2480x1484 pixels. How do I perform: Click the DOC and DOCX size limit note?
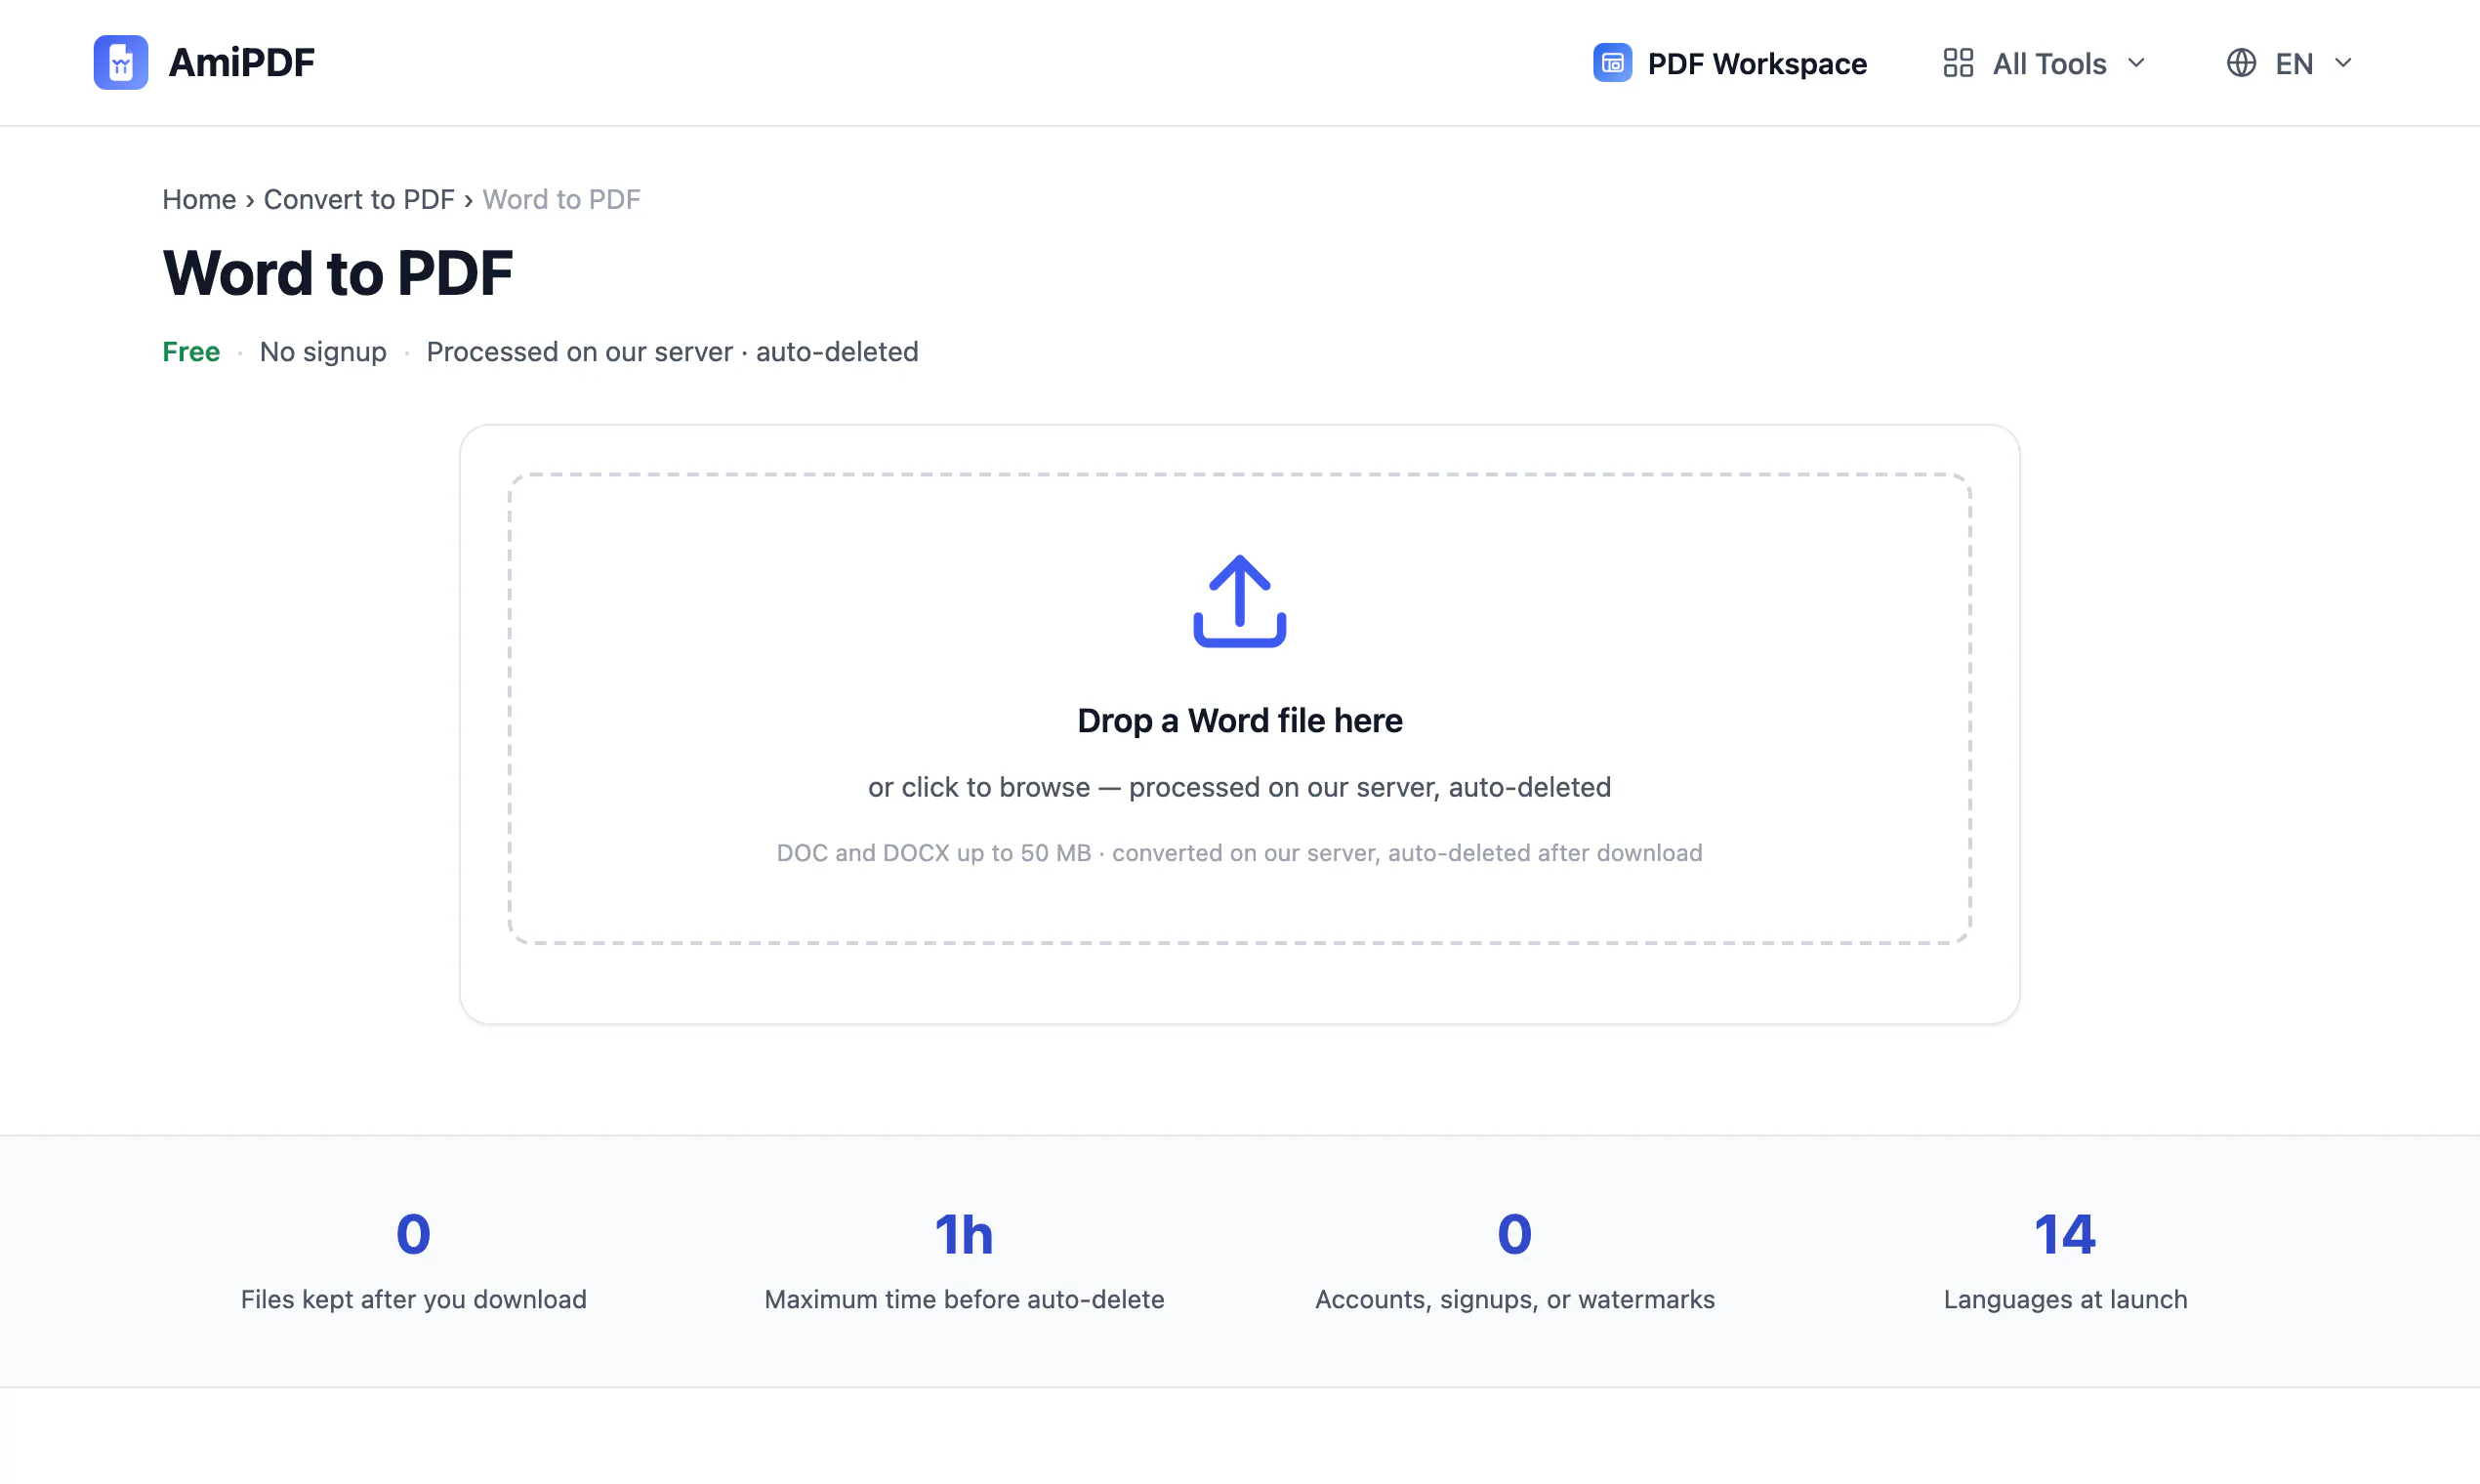point(1239,853)
